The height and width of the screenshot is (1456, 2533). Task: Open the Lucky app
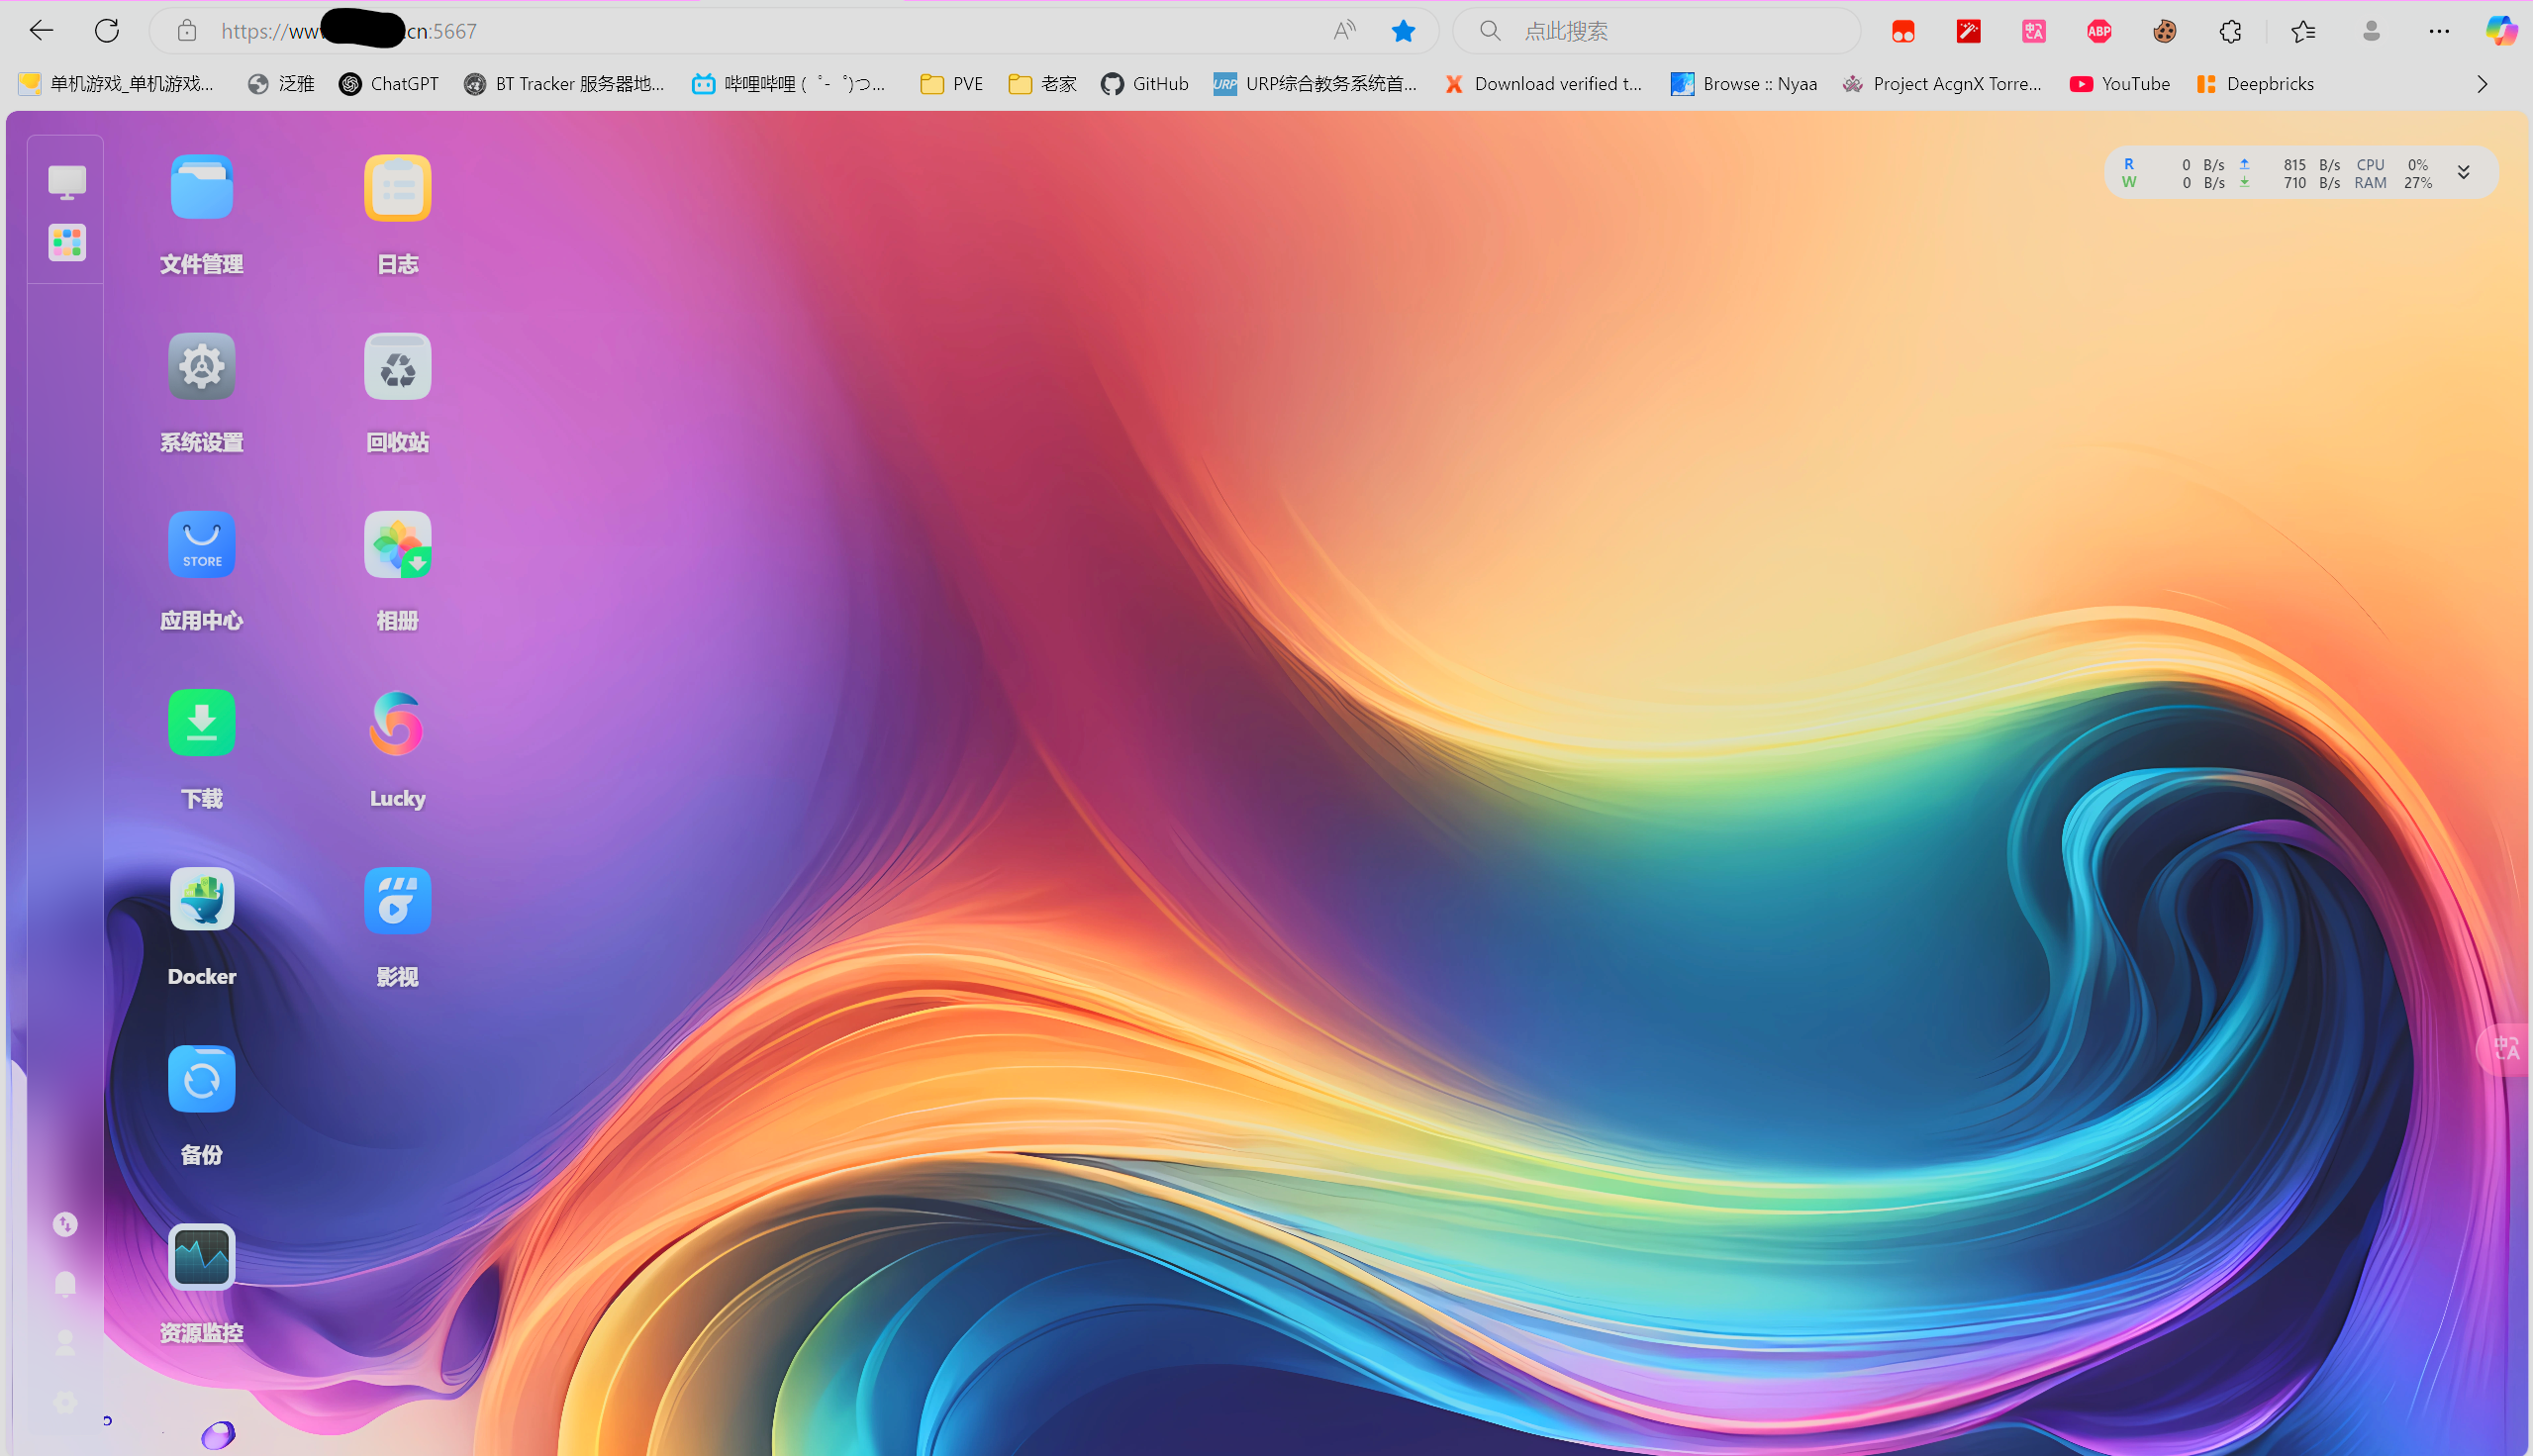click(397, 723)
